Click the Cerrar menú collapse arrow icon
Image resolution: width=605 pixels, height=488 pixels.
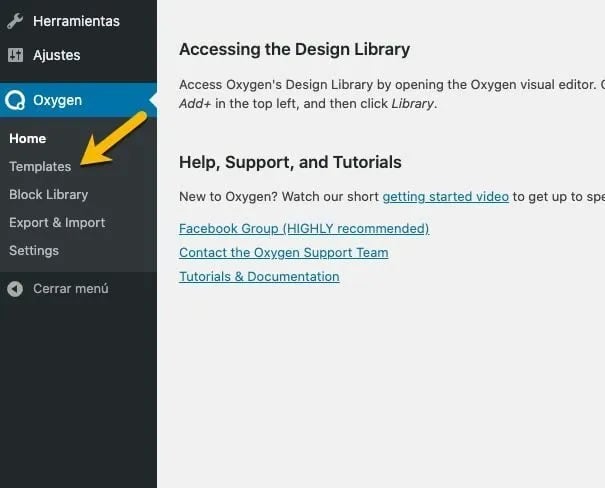coord(15,289)
